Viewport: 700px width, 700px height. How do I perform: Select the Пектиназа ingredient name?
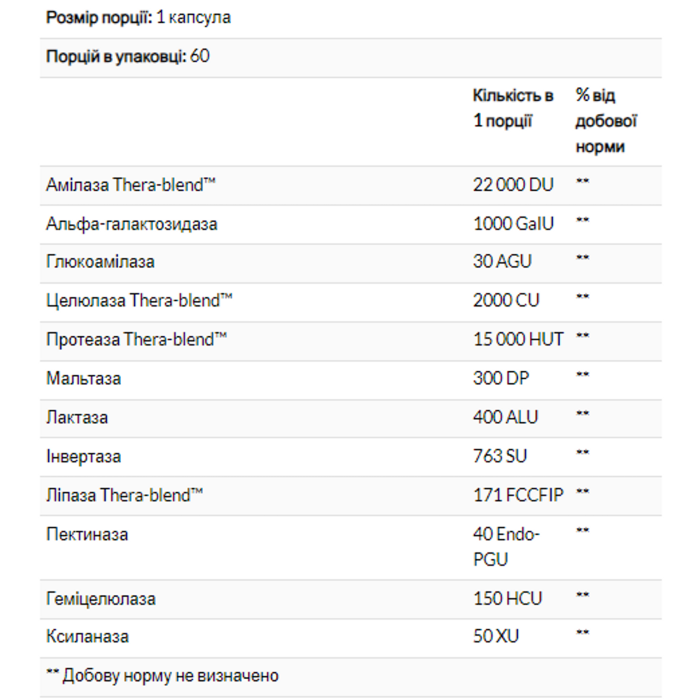[87, 534]
